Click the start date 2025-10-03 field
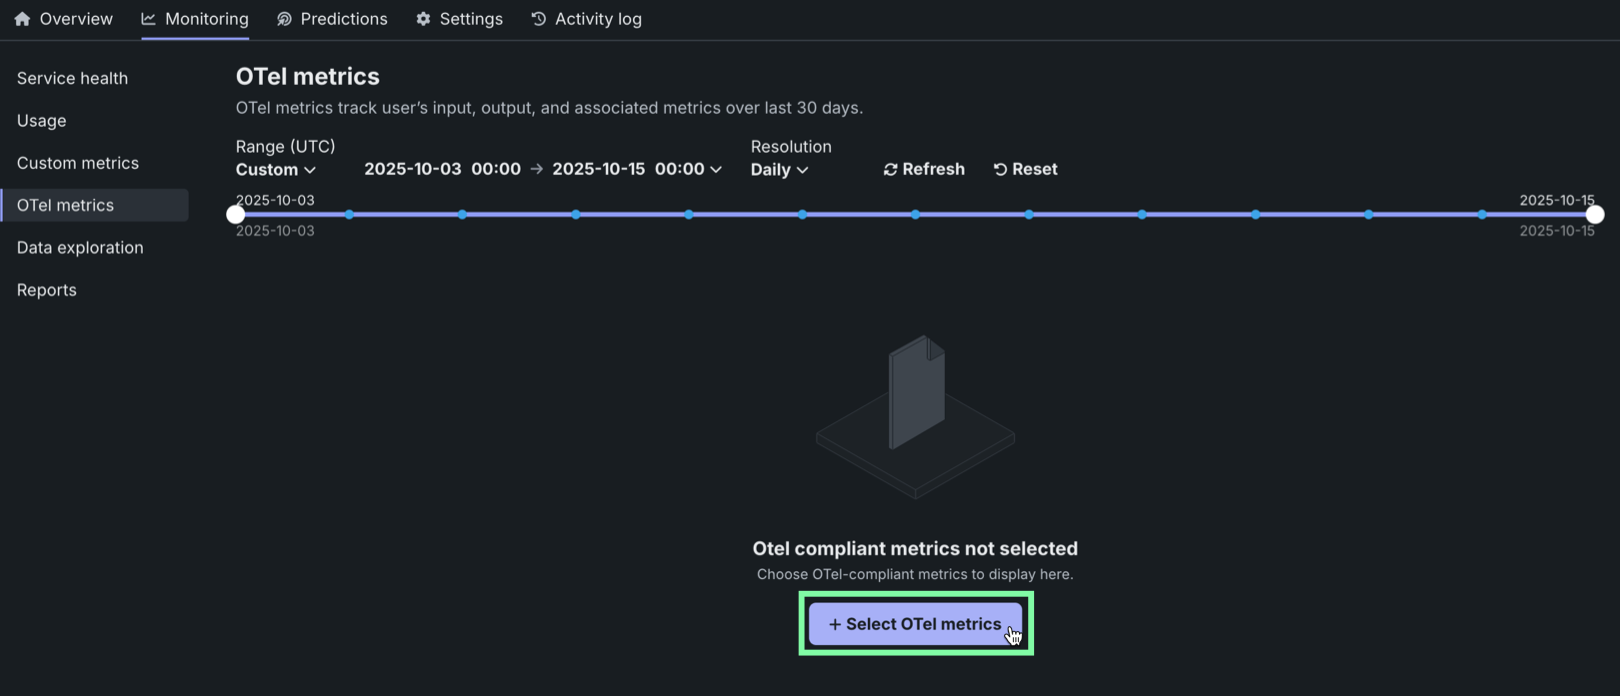This screenshot has width=1620, height=696. 412,169
